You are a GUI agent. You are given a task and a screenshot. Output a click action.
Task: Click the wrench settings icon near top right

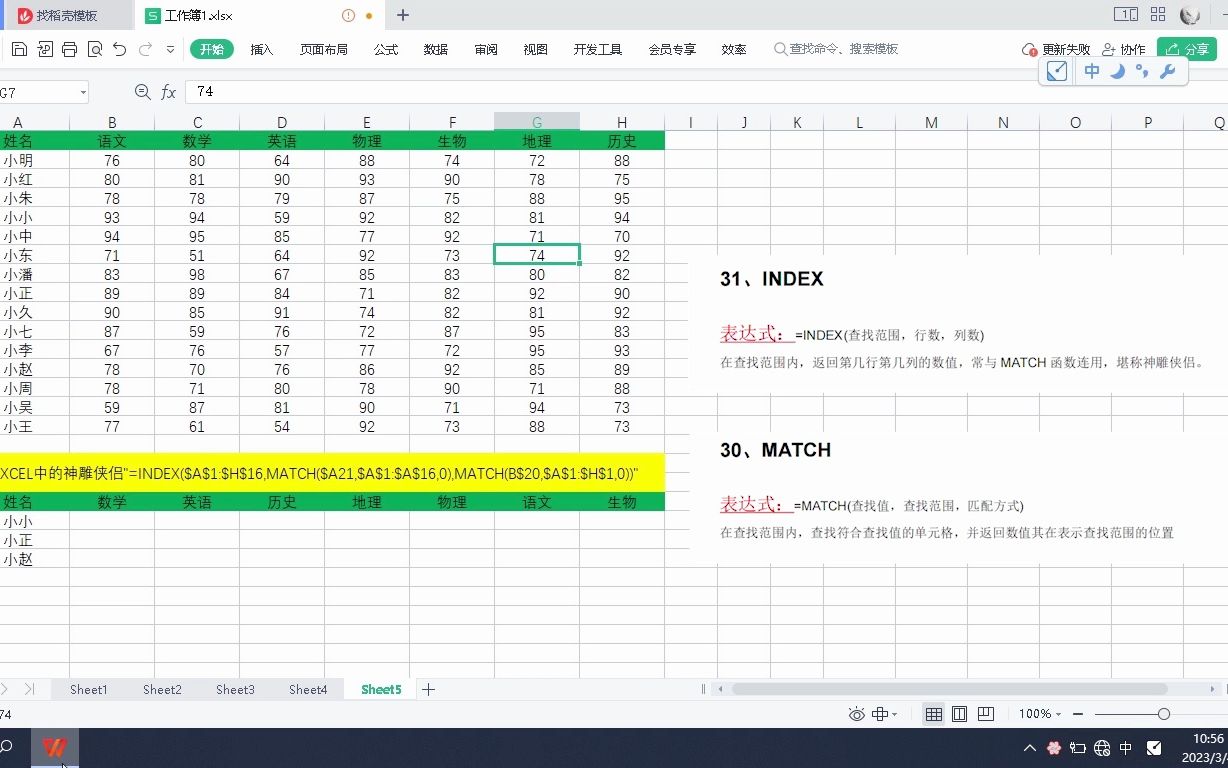click(1168, 71)
